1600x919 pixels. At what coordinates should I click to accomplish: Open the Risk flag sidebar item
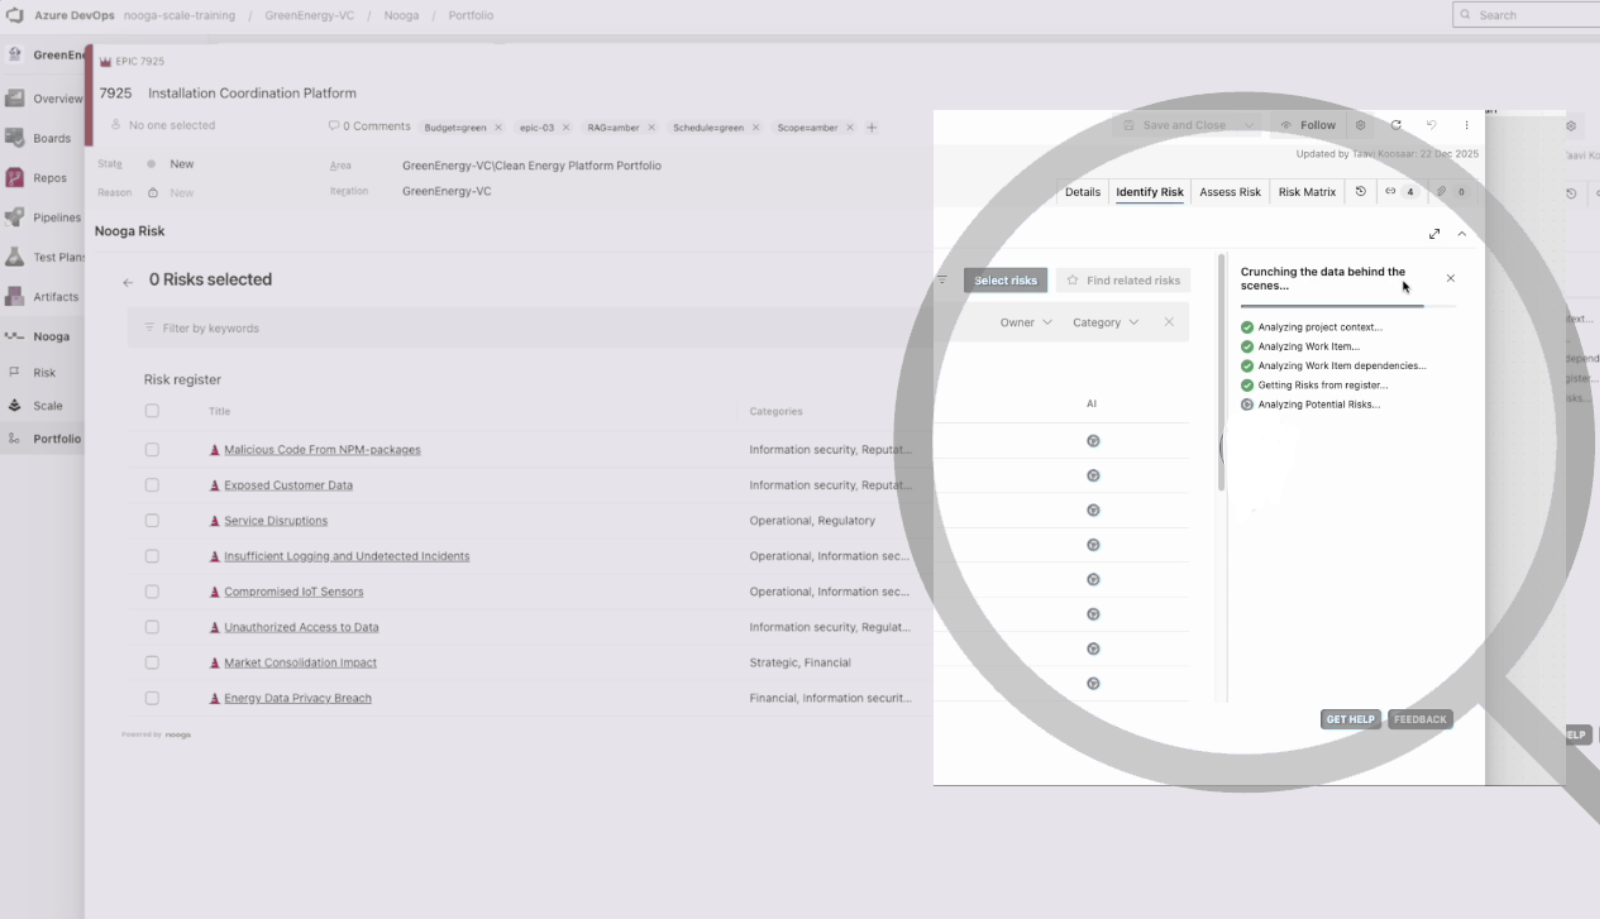coord(42,372)
